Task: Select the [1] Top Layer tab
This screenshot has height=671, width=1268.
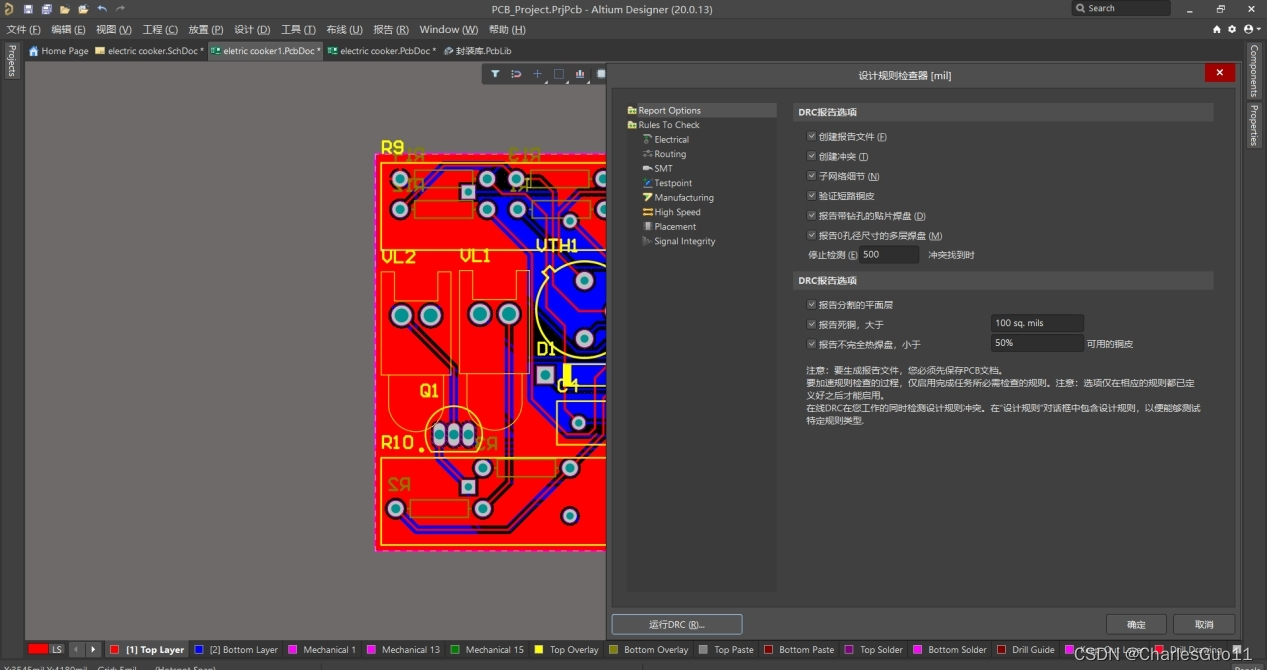Action: (147, 650)
